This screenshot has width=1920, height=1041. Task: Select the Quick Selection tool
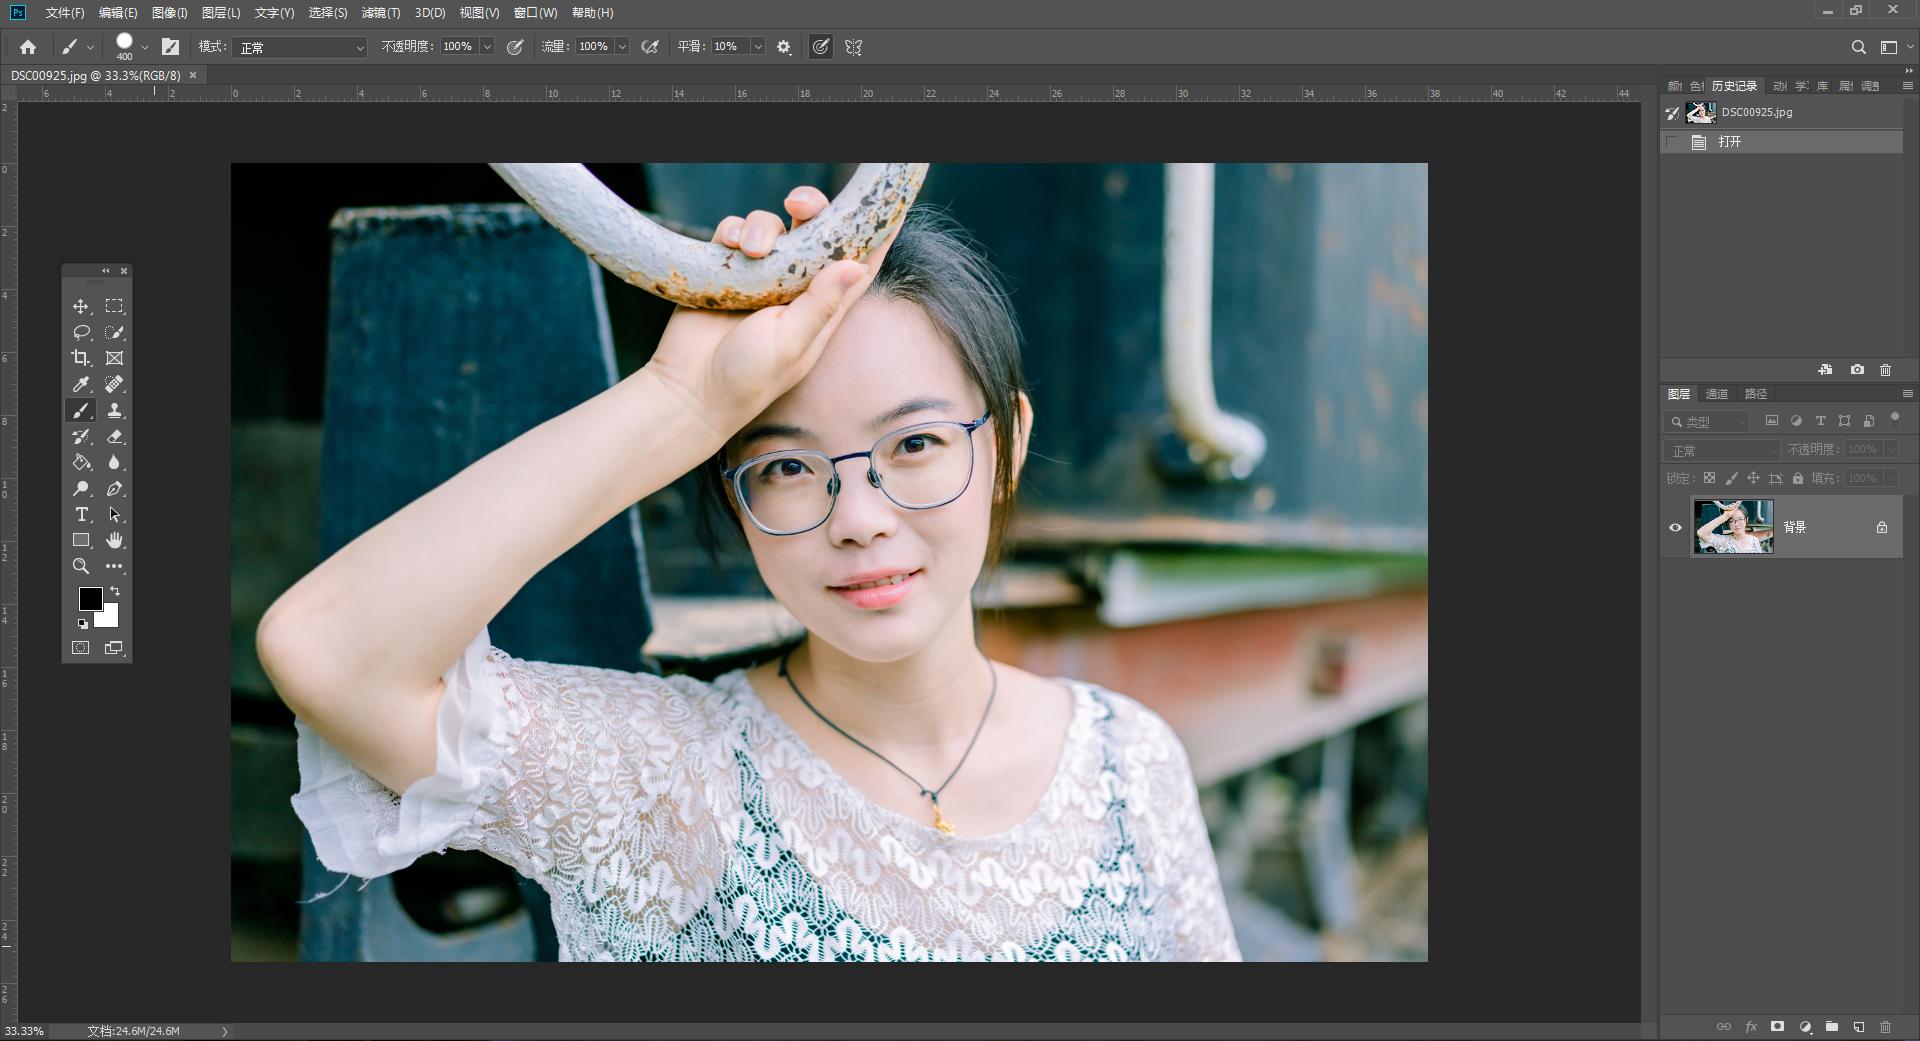[115, 332]
